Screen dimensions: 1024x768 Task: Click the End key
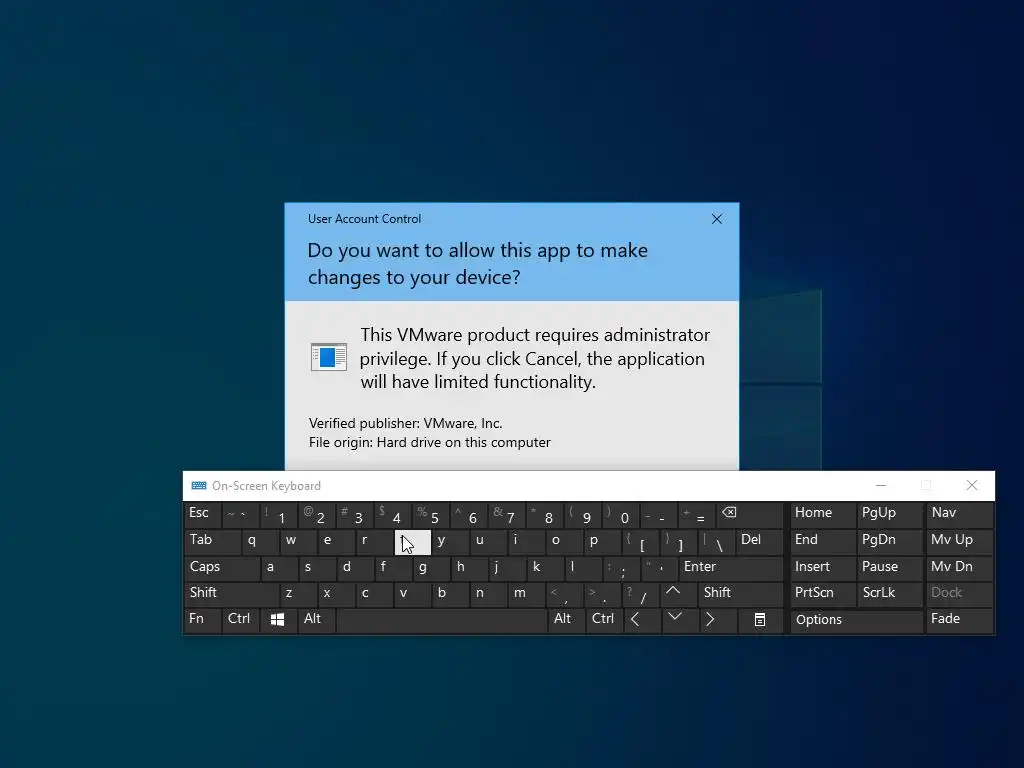pyautogui.click(x=822, y=541)
